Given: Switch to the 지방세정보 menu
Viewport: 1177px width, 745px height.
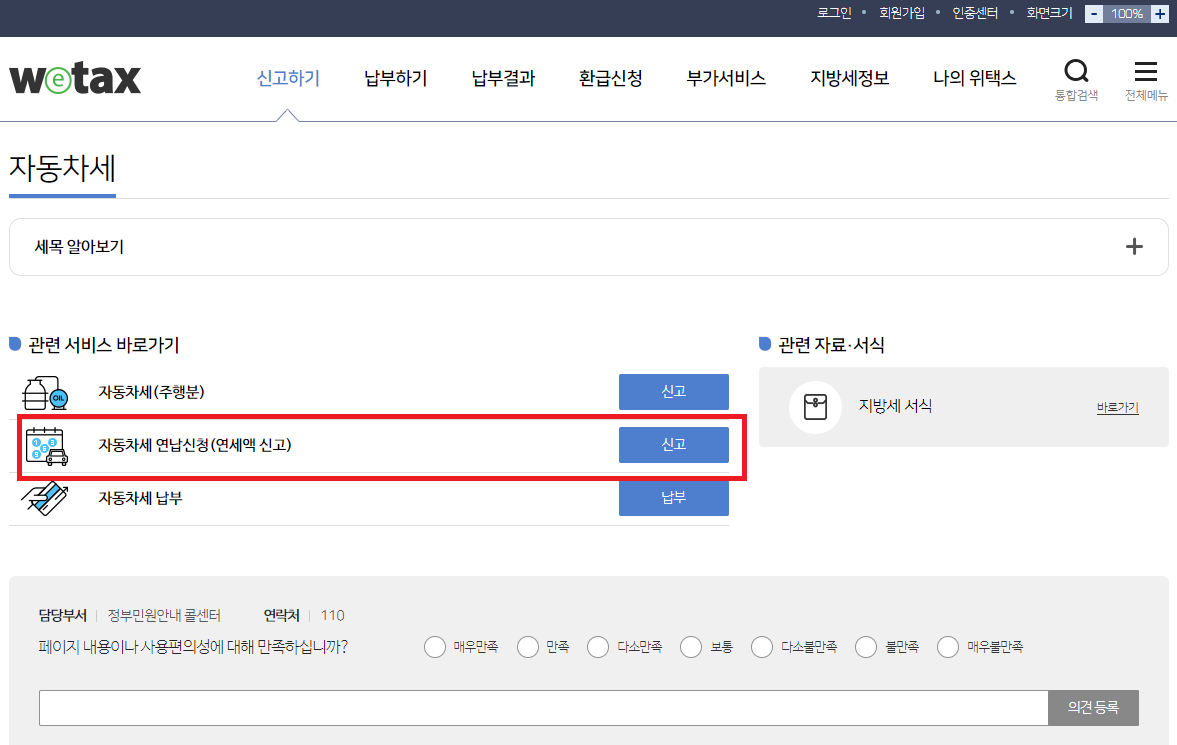Looking at the screenshot, I should [849, 78].
